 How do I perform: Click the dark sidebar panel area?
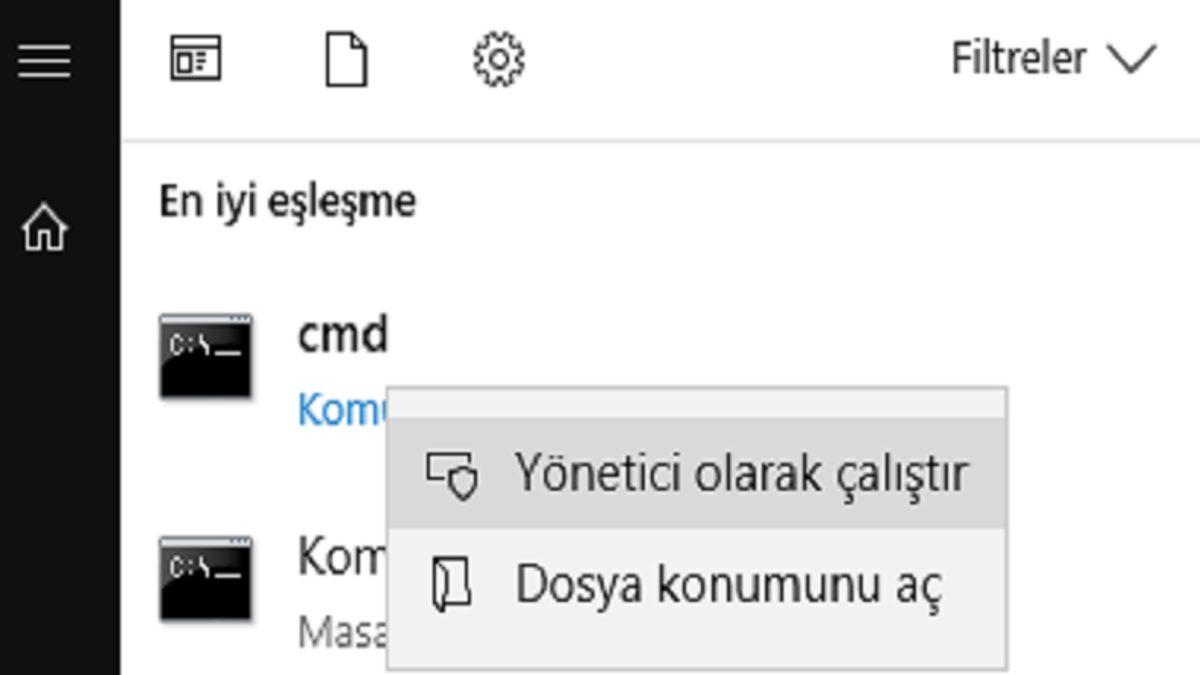[x=60, y=450]
